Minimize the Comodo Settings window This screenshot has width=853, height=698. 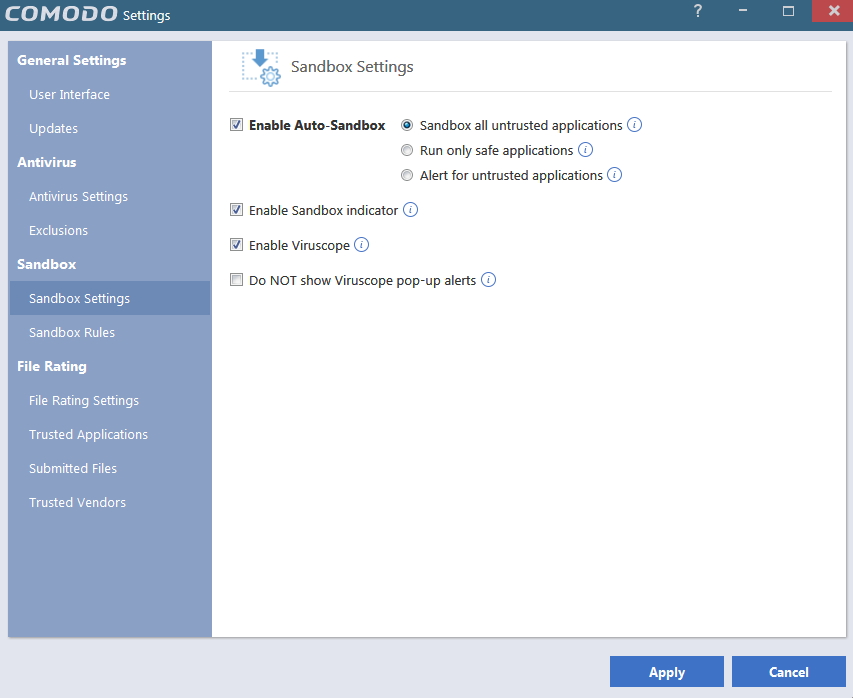pyautogui.click(x=743, y=11)
